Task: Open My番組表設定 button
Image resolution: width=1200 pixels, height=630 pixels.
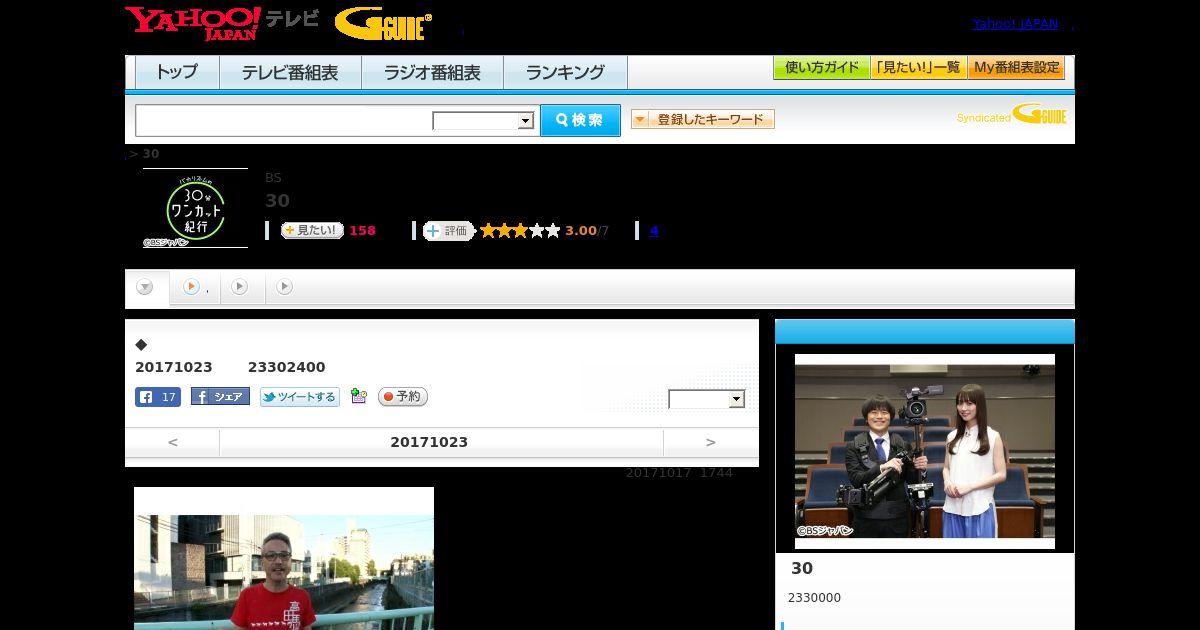Action: 1016,68
